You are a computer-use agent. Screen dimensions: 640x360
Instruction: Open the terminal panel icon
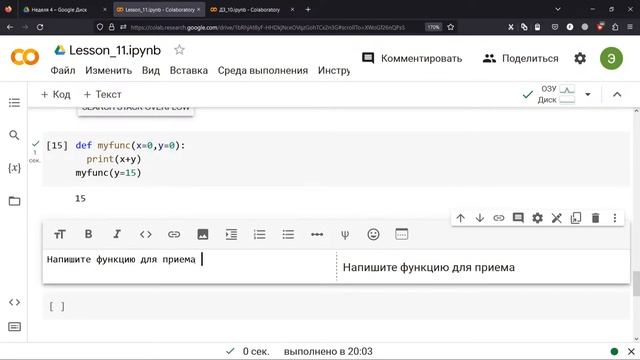click(14, 327)
